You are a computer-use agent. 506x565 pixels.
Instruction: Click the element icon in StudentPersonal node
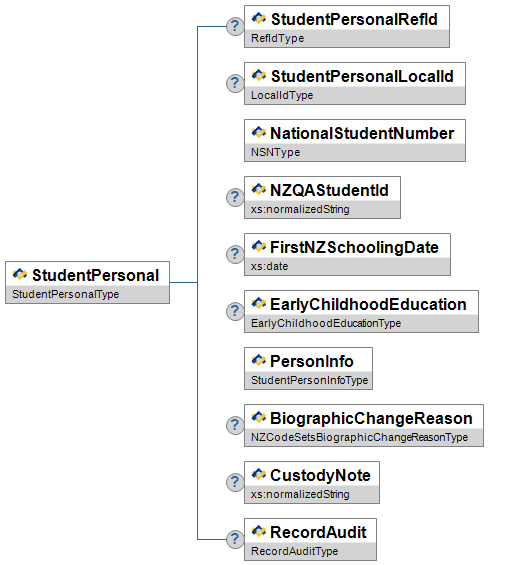(x=20, y=275)
